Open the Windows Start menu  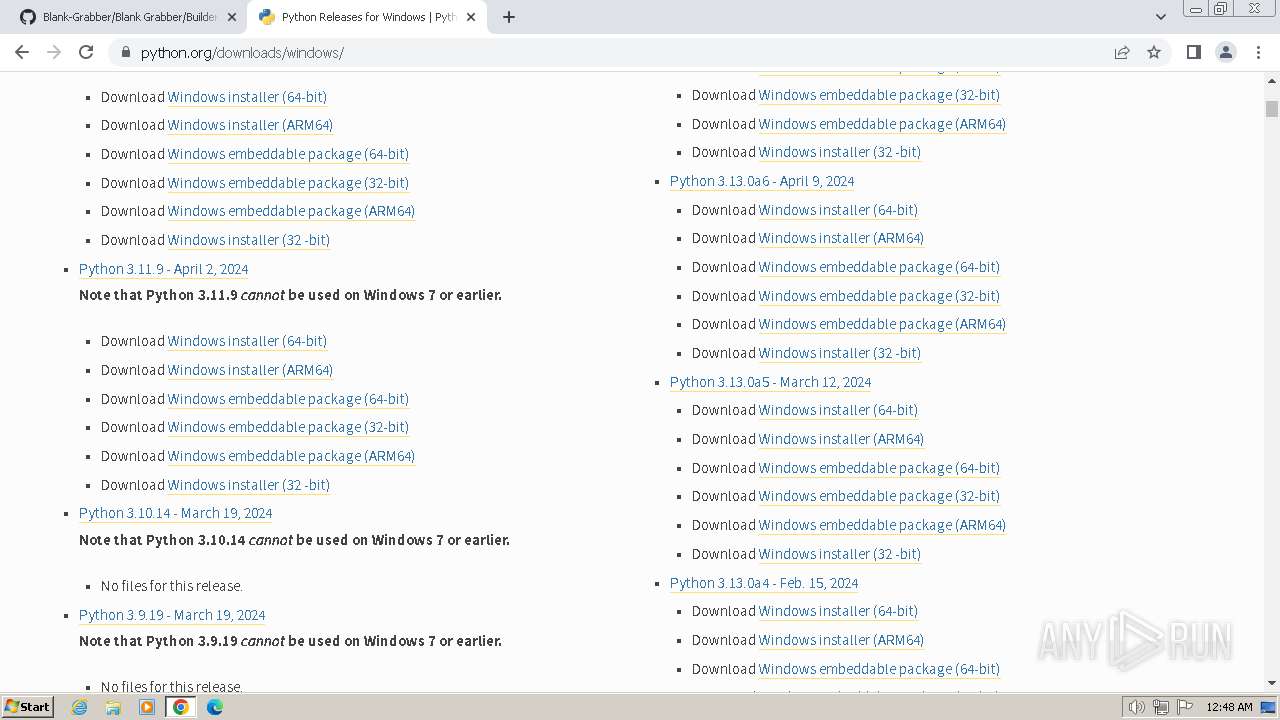pos(28,706)
